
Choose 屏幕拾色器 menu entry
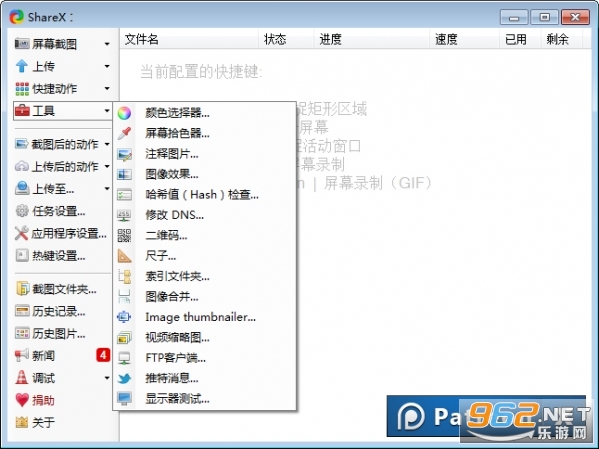click(x=204, y=133)
